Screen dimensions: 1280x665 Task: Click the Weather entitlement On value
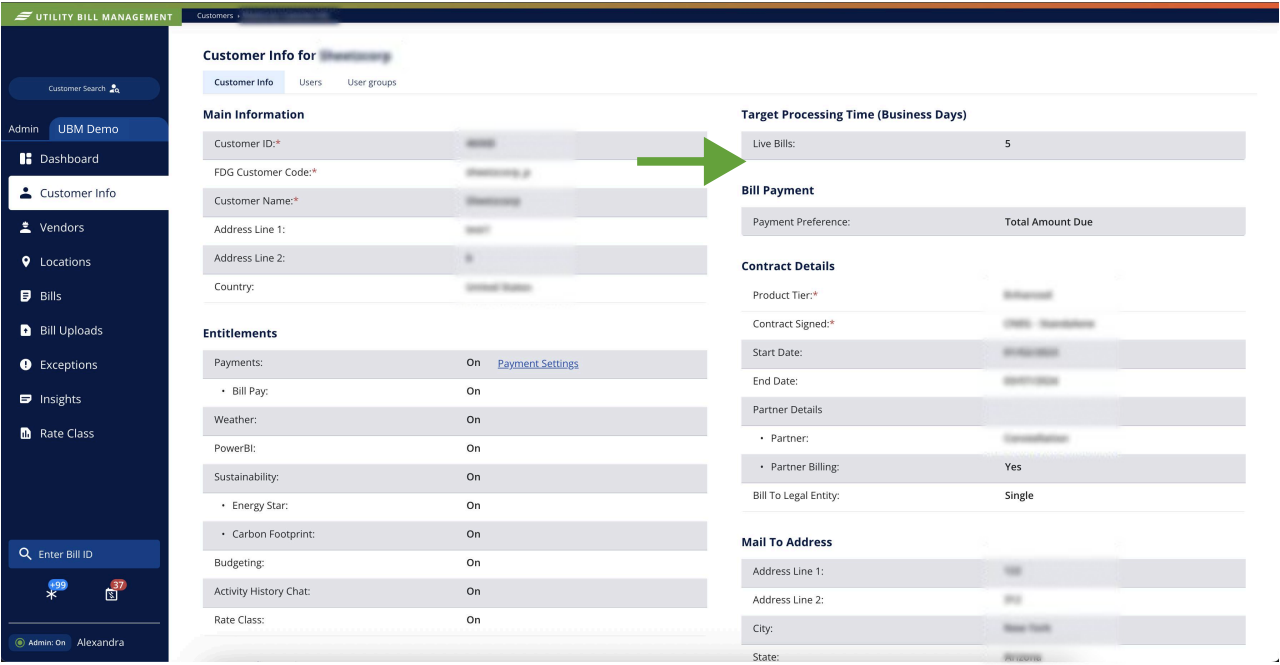(x=474, y=420)
